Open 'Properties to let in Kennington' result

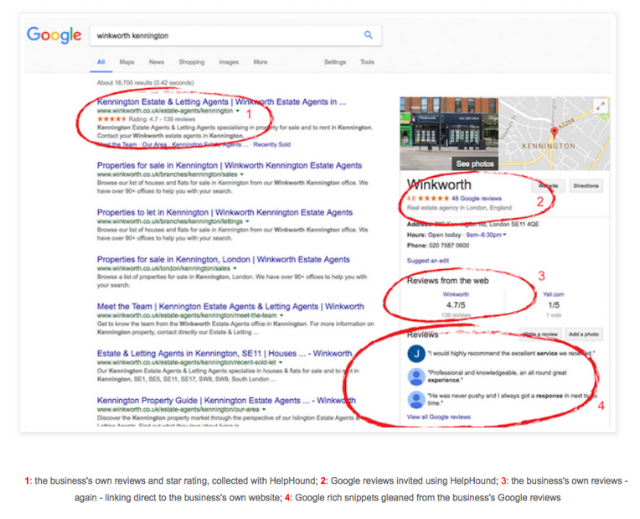tap(225, 212)
